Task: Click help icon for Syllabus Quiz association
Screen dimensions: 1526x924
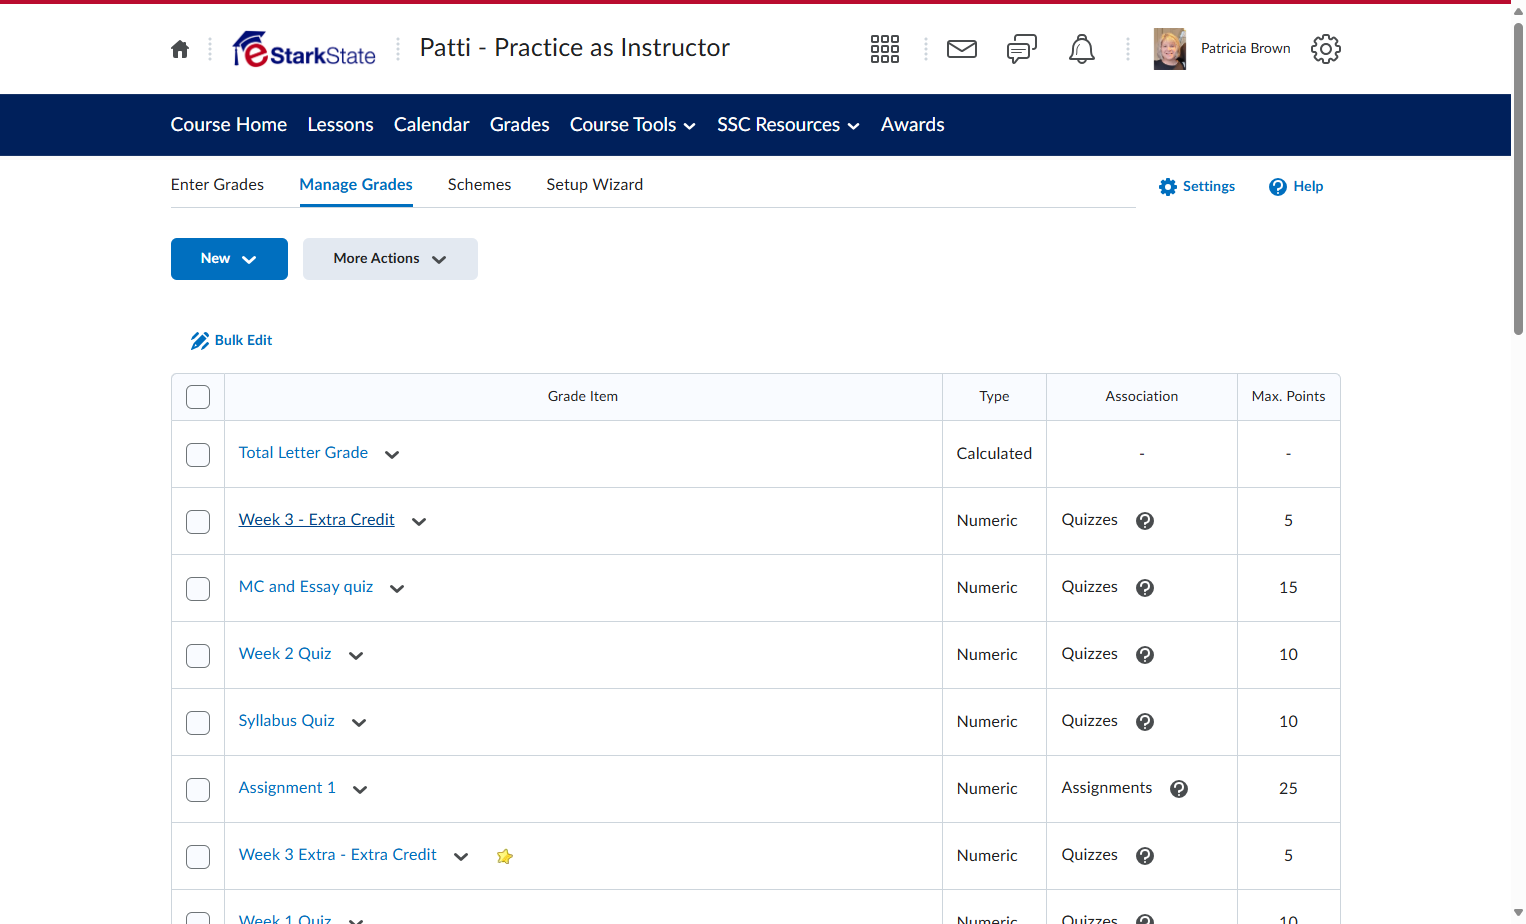Action: [1145, 722]
